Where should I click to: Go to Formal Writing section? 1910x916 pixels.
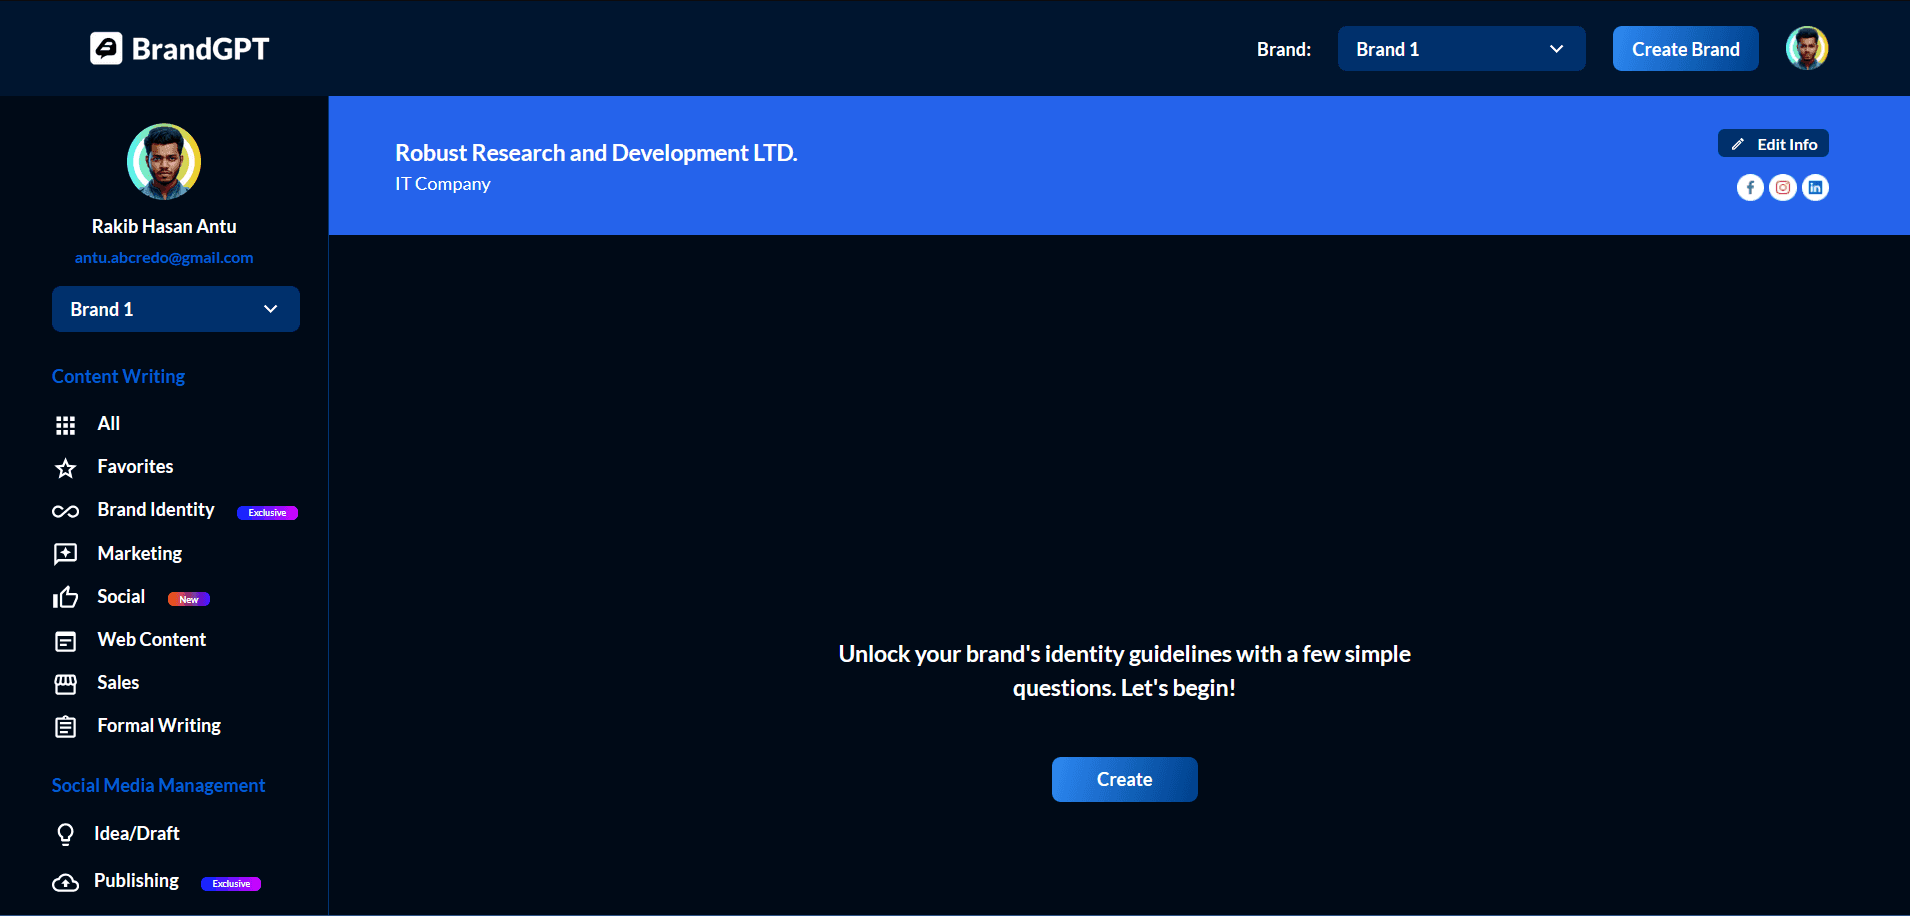point(159,726)
